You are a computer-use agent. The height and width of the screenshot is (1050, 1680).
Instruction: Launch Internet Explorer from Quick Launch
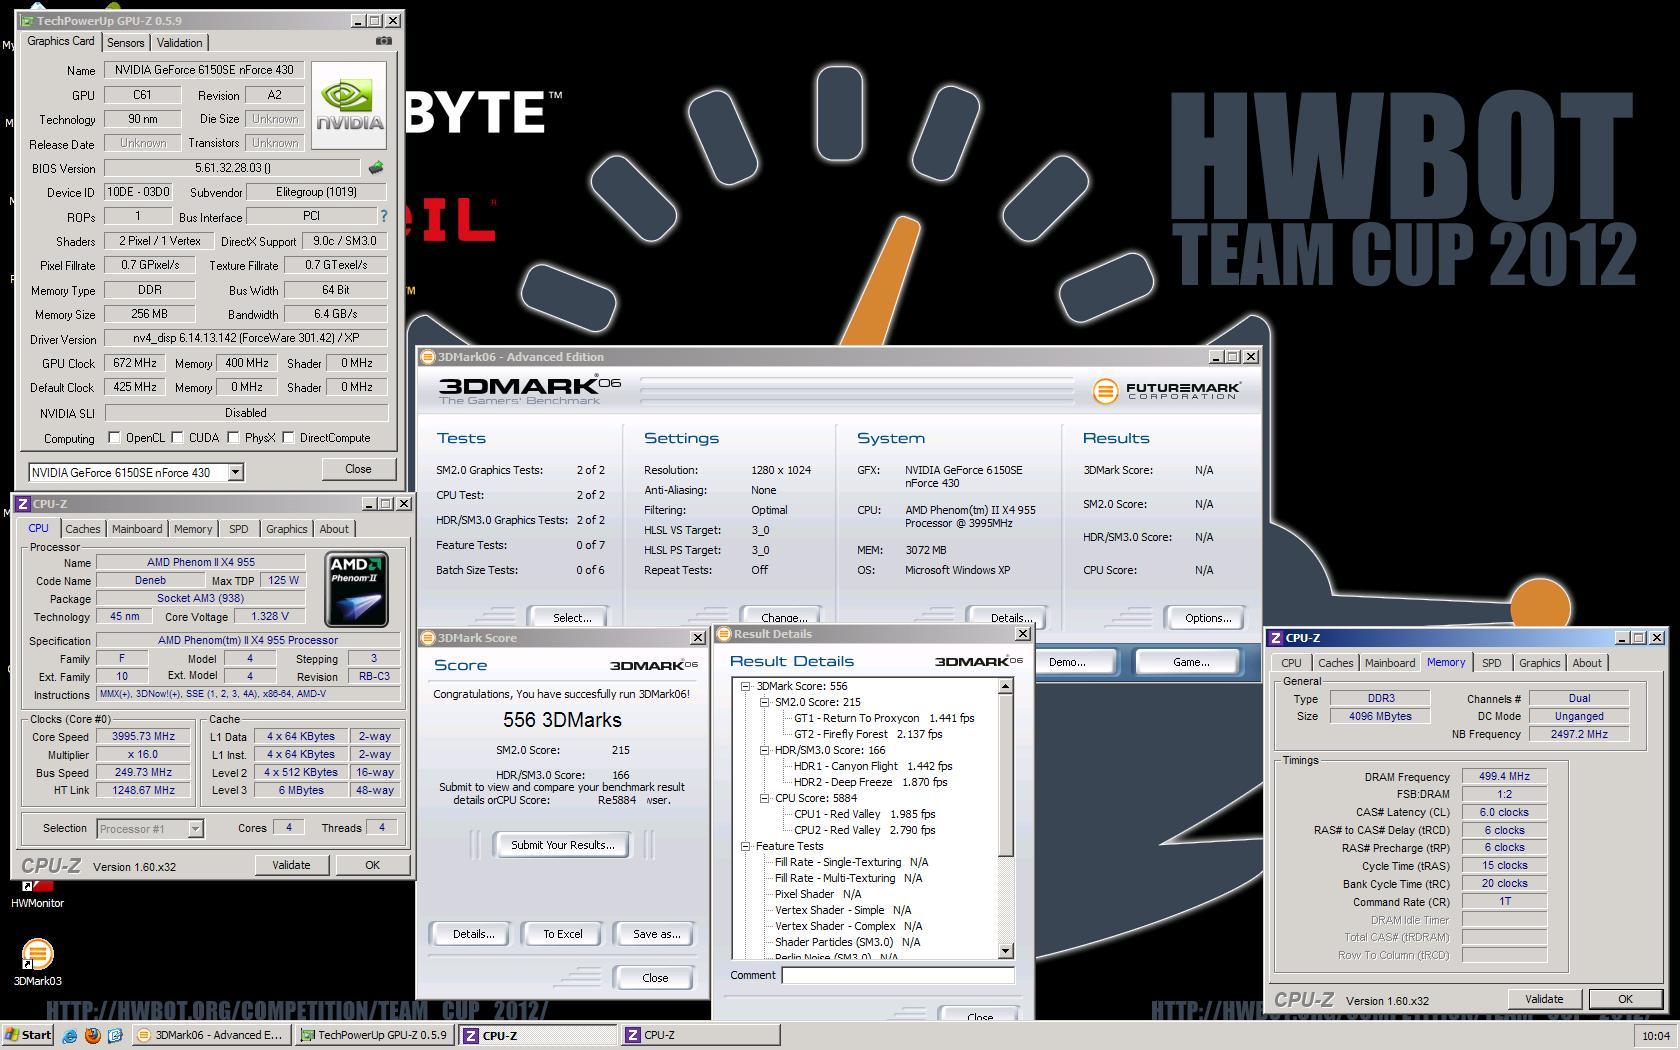point(70,1036)
